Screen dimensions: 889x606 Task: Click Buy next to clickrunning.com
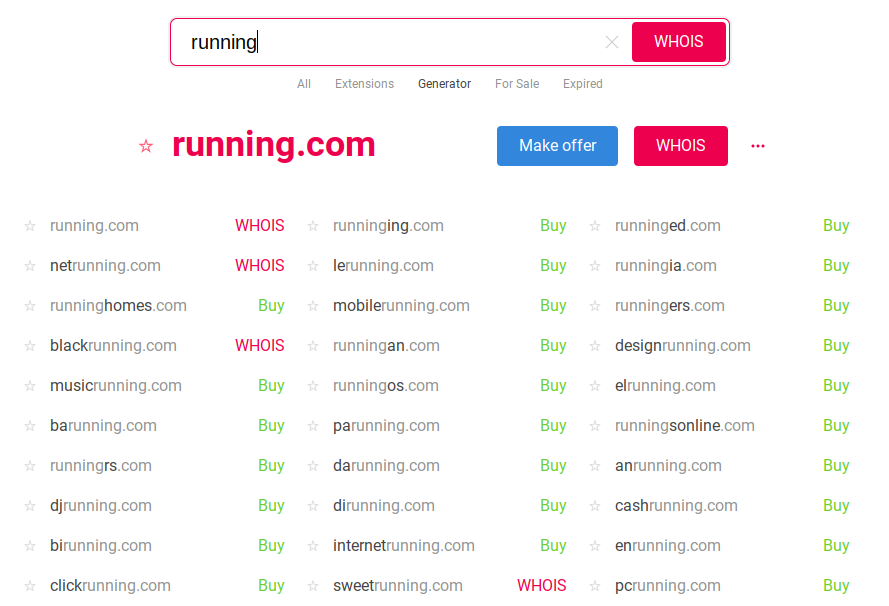(271, 585)
